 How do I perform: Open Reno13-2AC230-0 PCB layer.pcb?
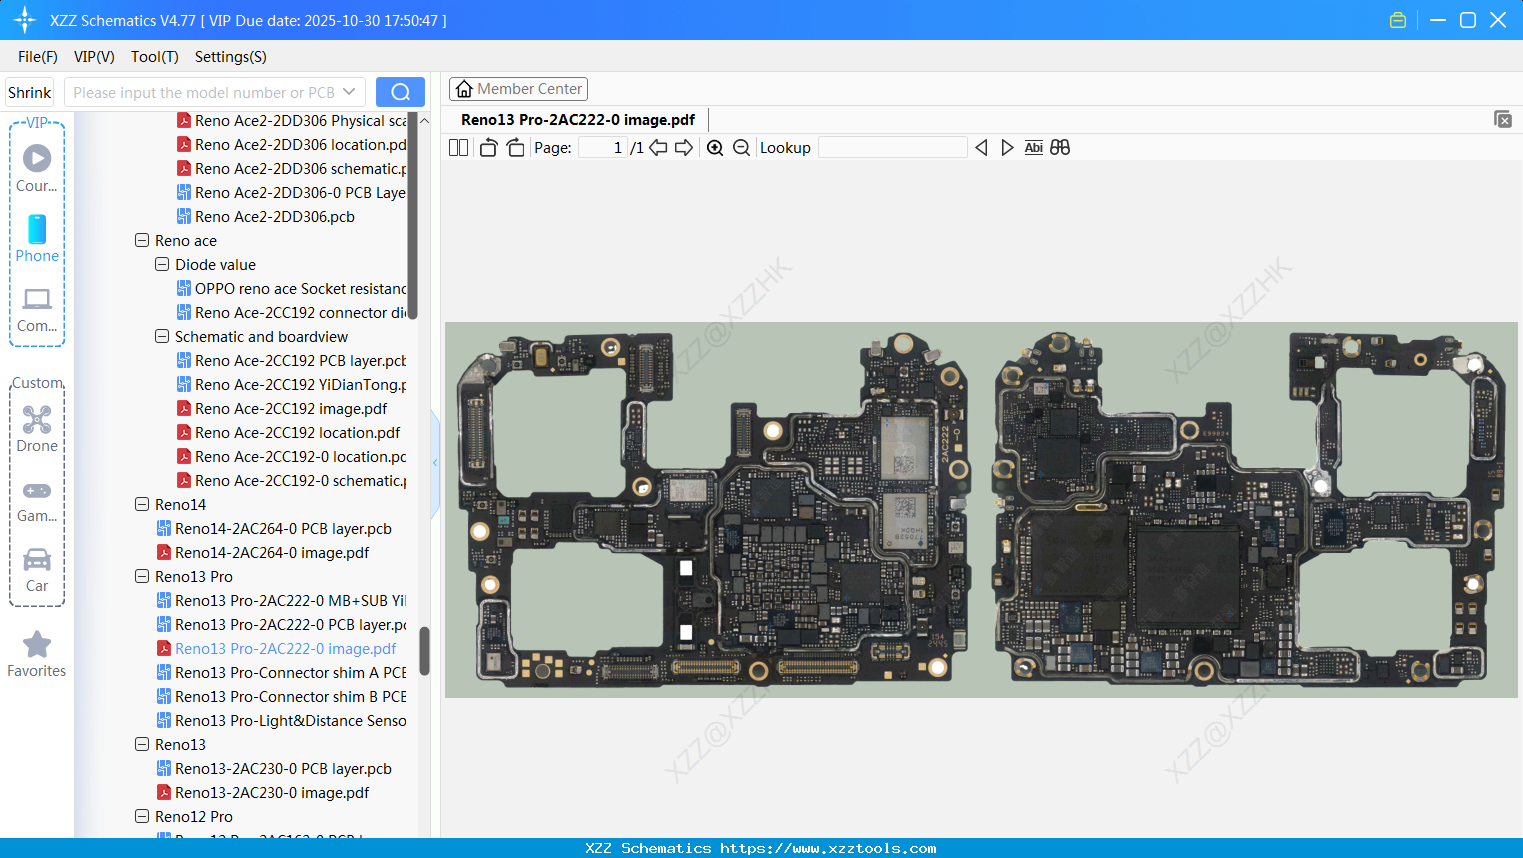283,768
